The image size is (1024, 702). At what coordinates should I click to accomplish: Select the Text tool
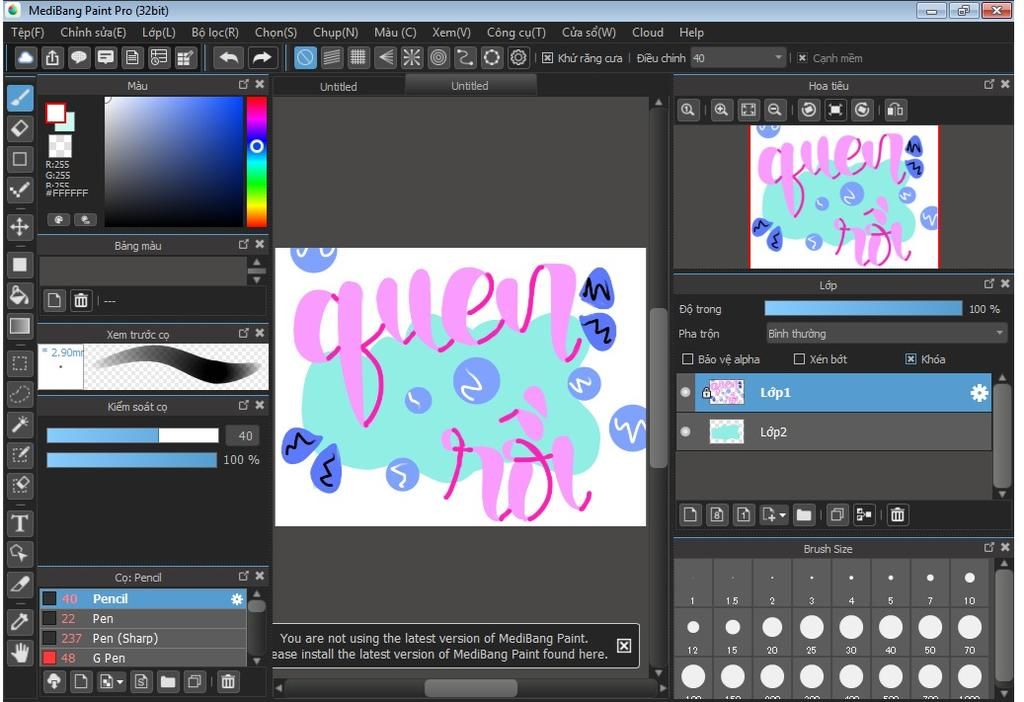click(x=20, y=523)
